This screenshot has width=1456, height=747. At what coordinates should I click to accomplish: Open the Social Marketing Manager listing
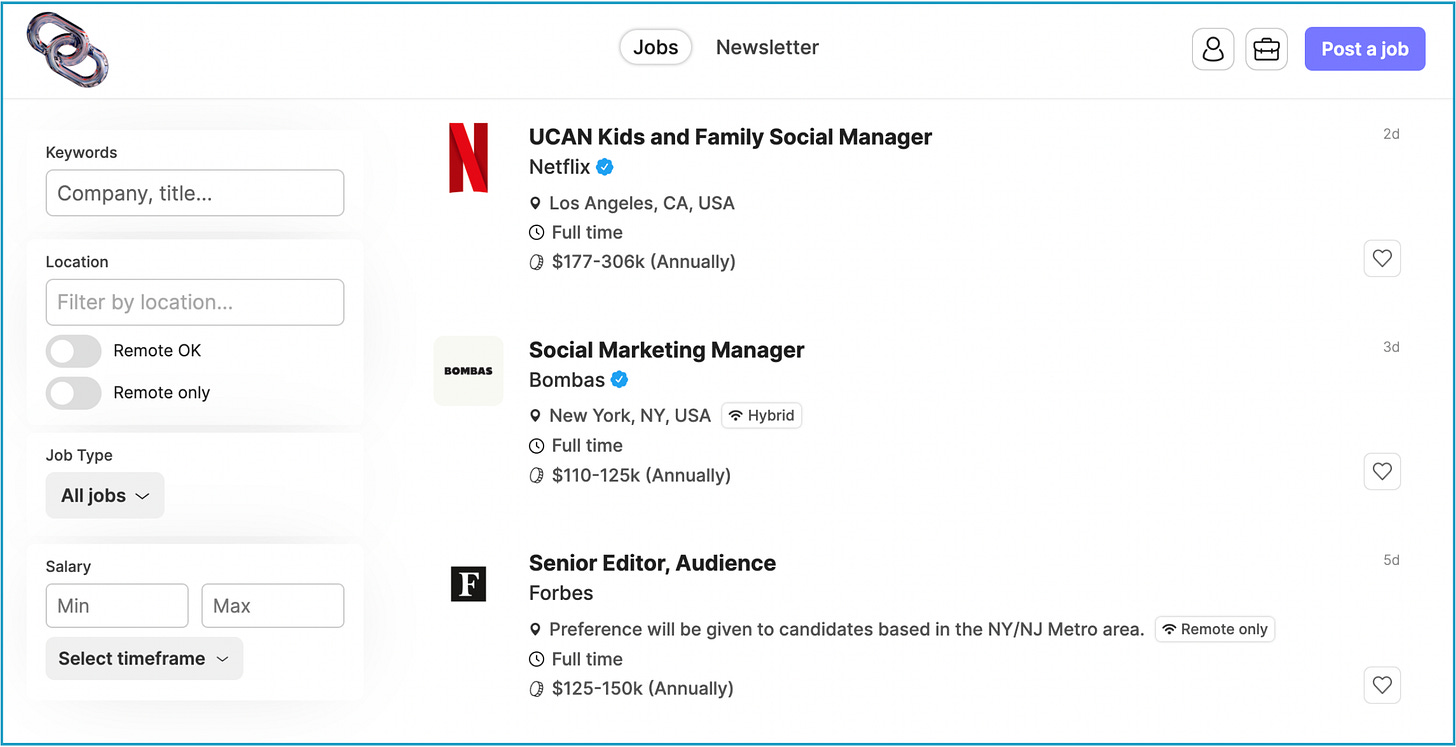(x=666, y=350)
